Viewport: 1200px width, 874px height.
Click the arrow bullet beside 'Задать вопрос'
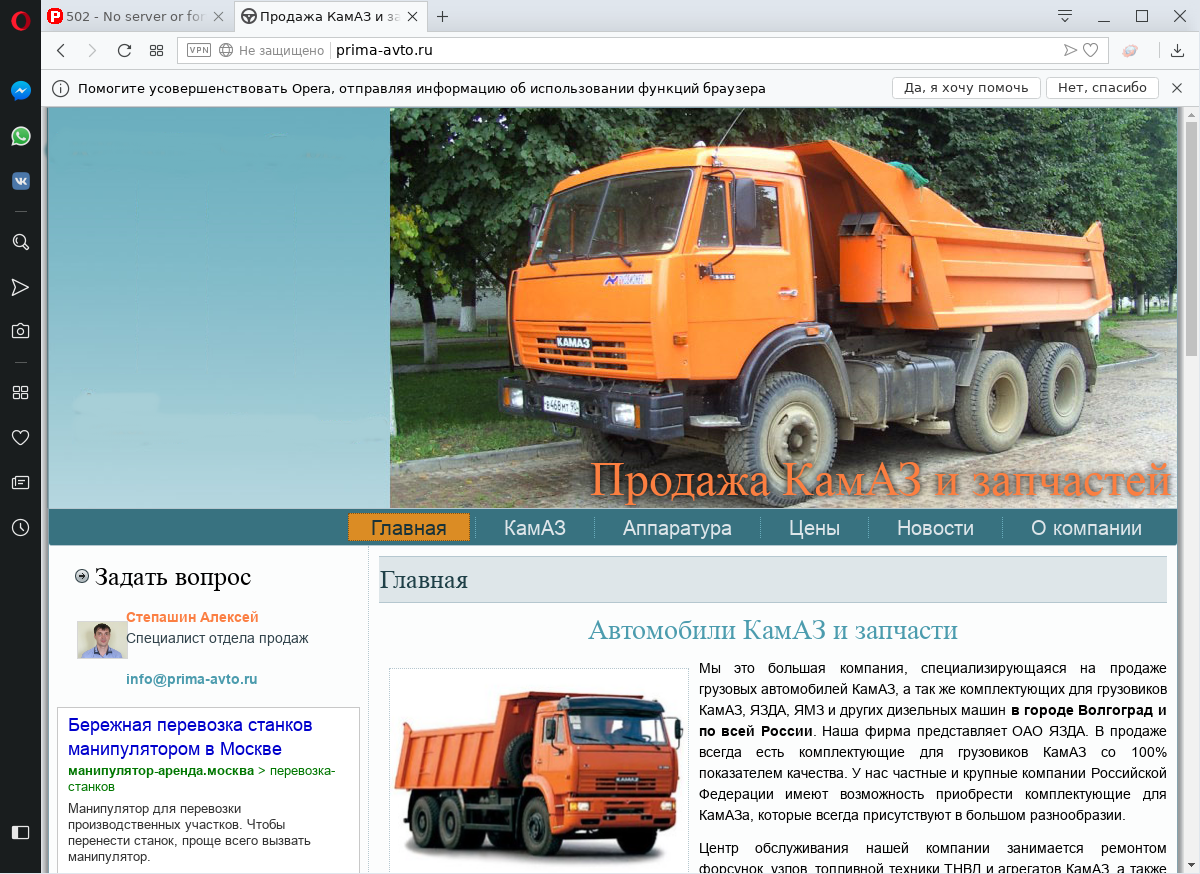(x=82, y=576)
